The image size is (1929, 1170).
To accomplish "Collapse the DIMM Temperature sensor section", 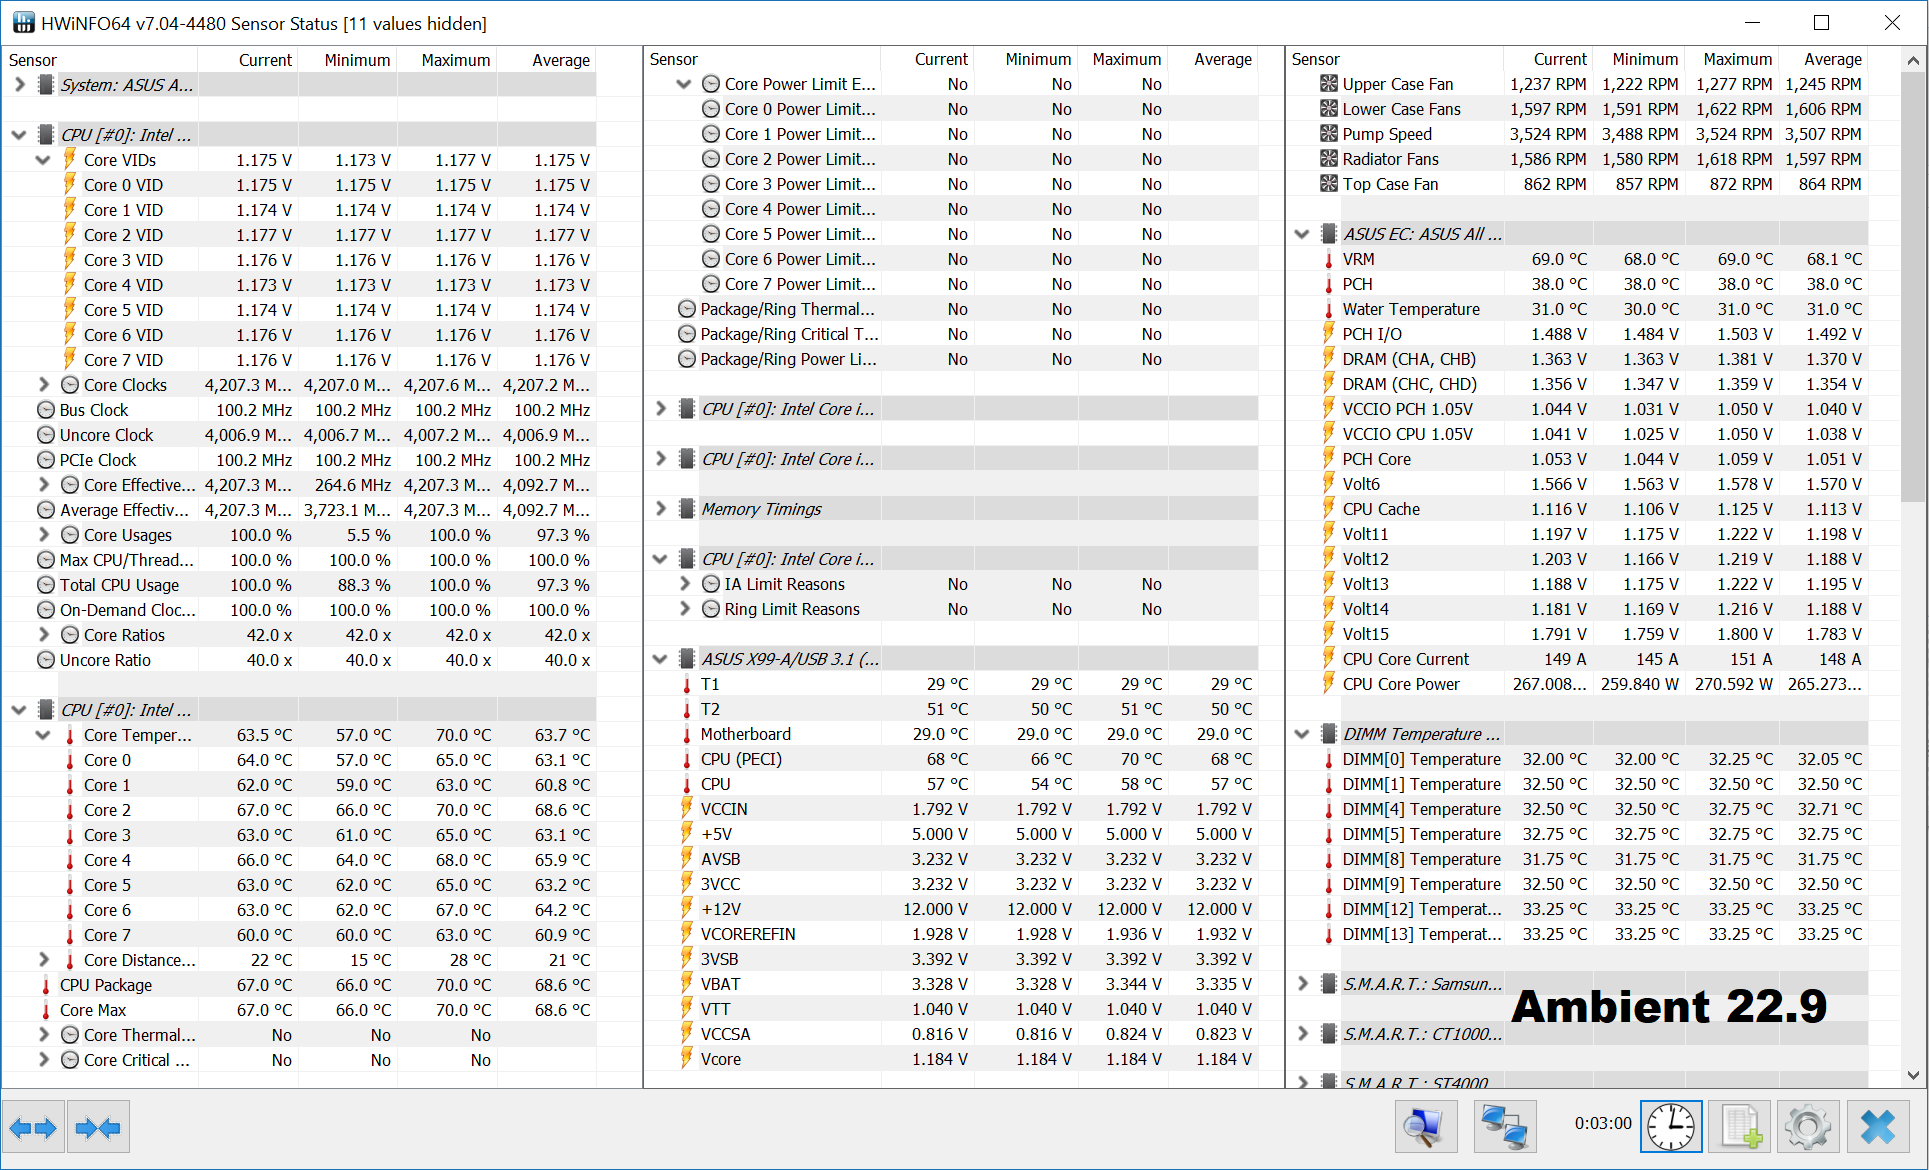I will [x=1302, y=734].
